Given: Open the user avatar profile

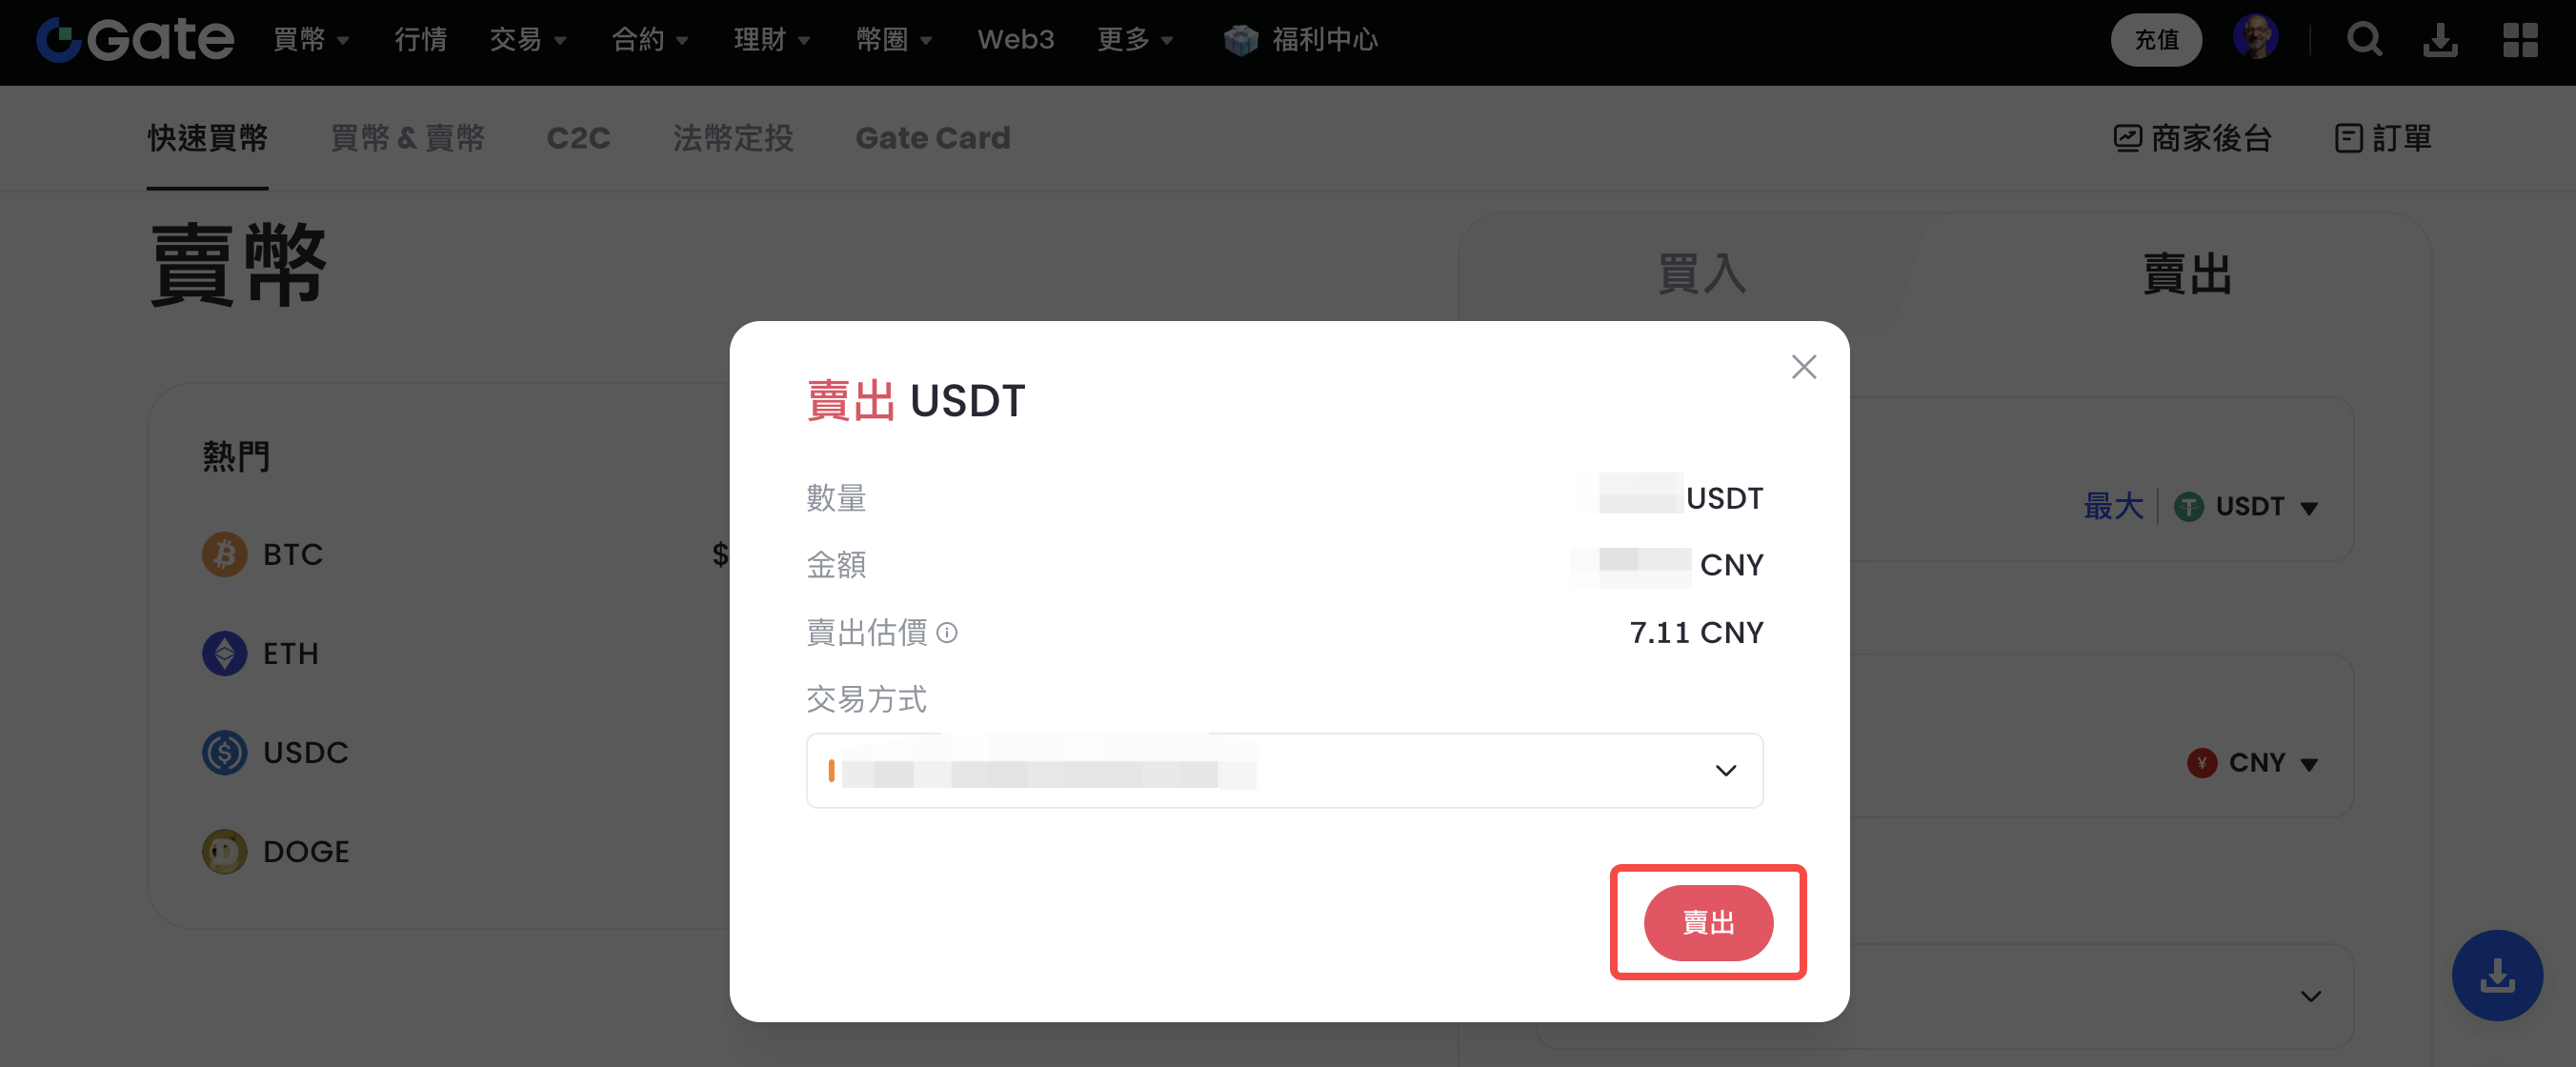Looking at the screenshot, I should (x=2255, y=38).
